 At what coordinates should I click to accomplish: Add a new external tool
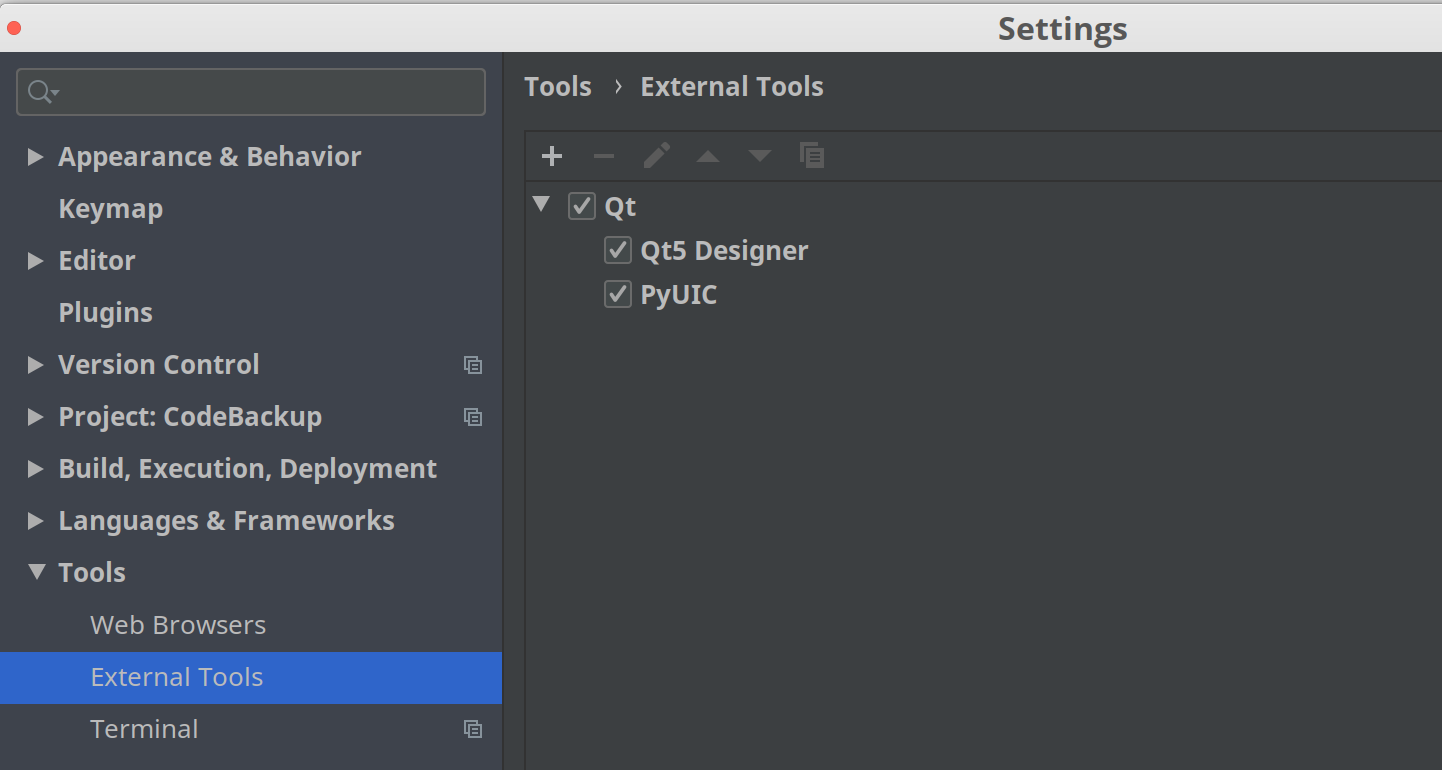(552, 156)
